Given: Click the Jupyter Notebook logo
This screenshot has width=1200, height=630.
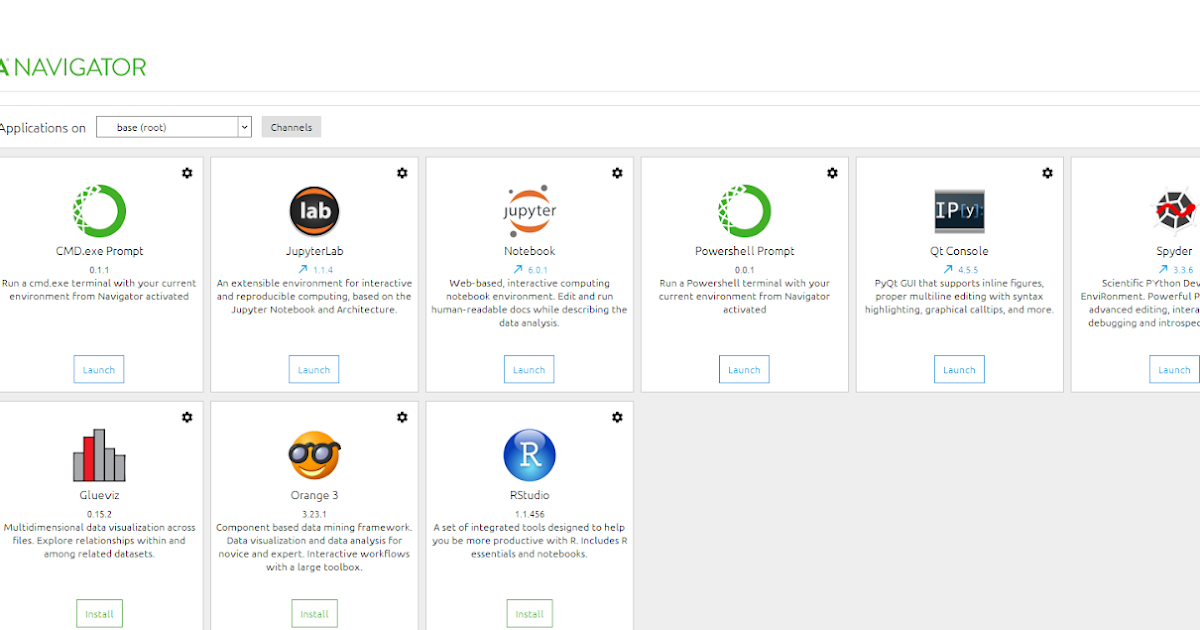Looking at the screenshot, I should click(529, 210).
